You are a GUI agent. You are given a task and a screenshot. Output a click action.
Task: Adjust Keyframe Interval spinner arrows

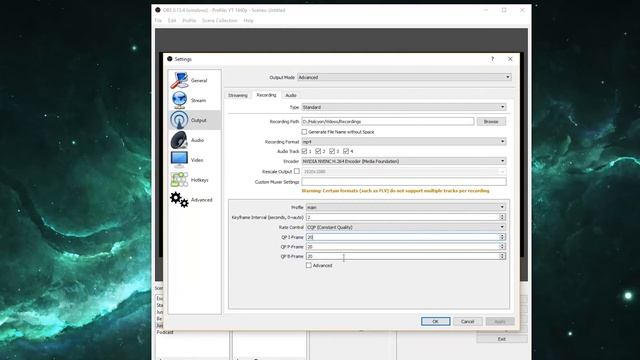tap(502, 217)
